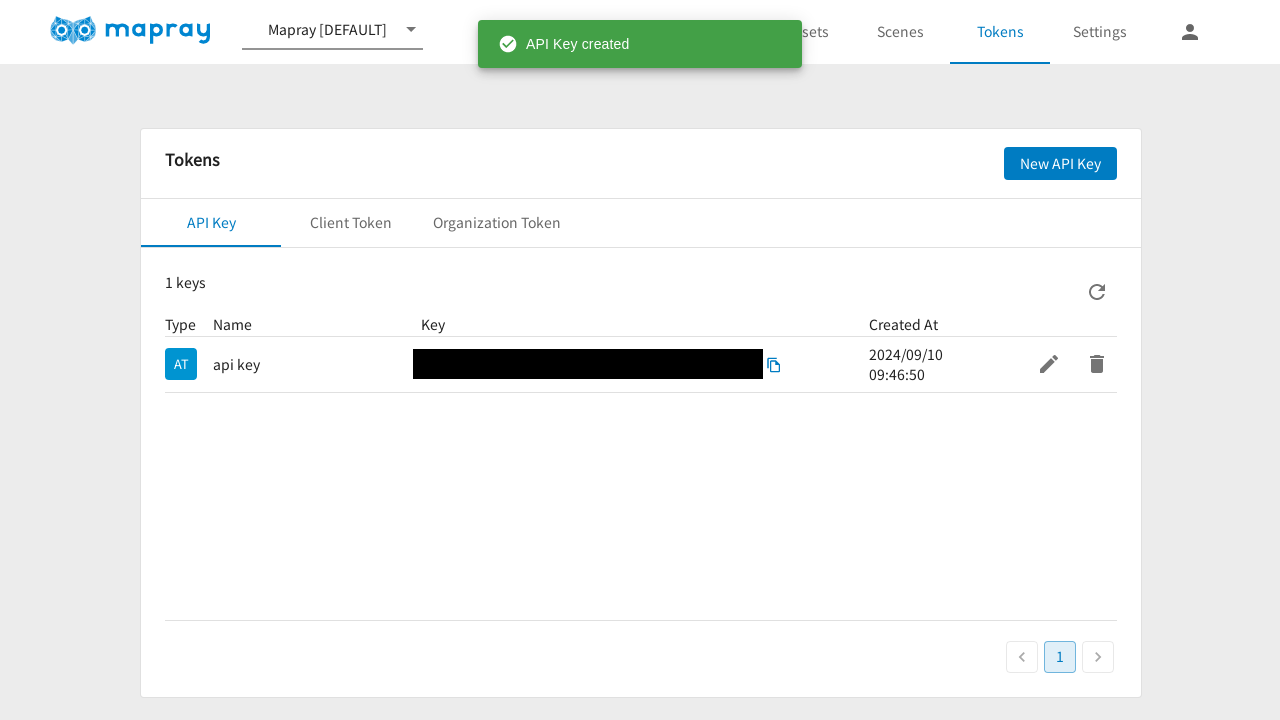Open the Mapray [DEFAULT] organization dropdown
Screen dimensions: 1280x720
click(327, 30)
